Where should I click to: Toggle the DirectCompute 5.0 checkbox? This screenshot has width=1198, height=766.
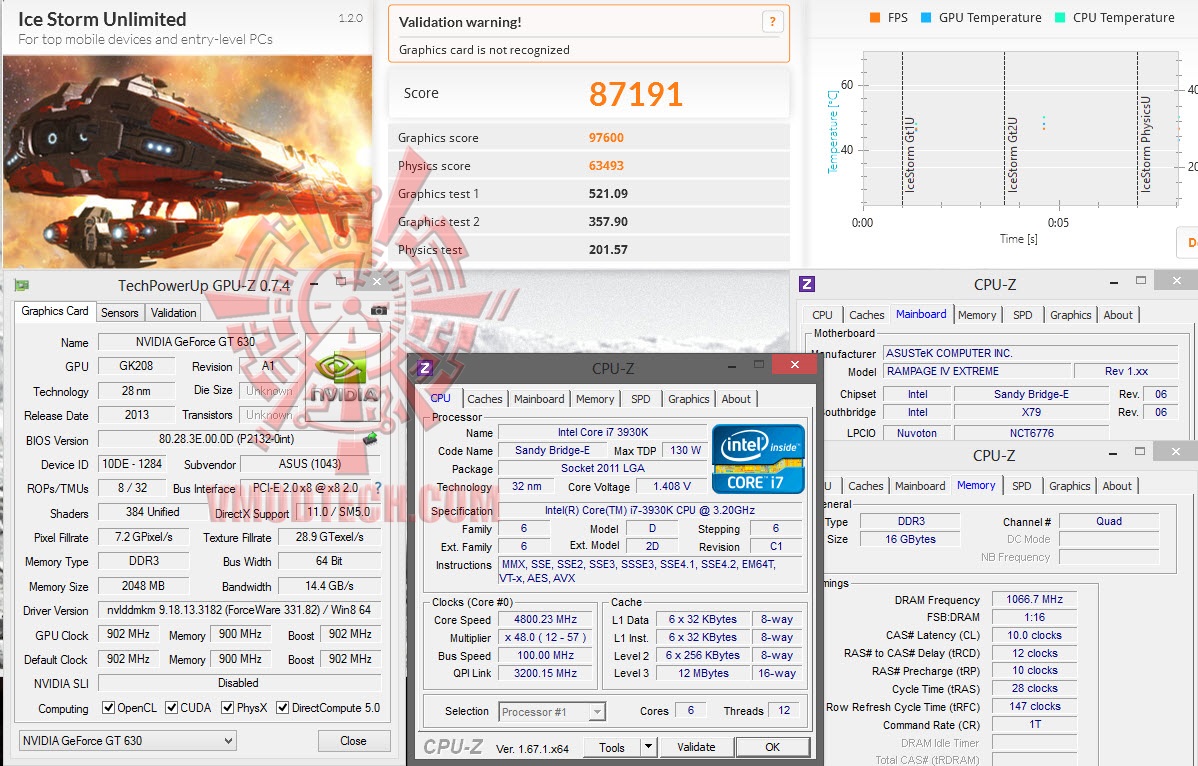pyautogui.click(x=283, y=708)
